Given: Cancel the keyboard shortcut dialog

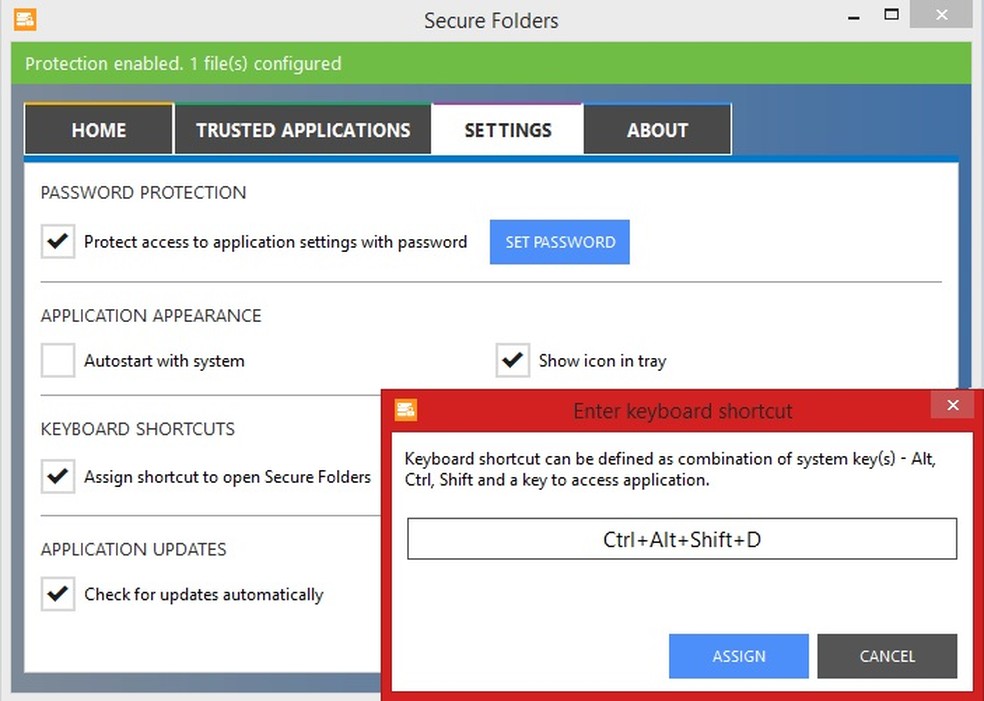Looking at the screenshot, I should tap(887, 656).
